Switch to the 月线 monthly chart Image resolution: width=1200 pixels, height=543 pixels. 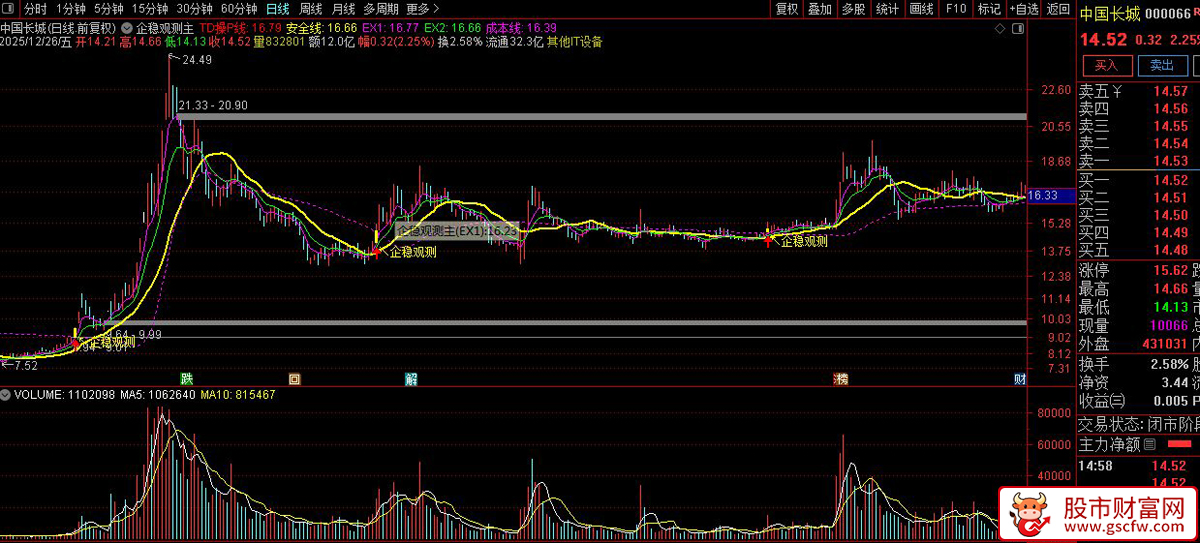tap(344, 9)
